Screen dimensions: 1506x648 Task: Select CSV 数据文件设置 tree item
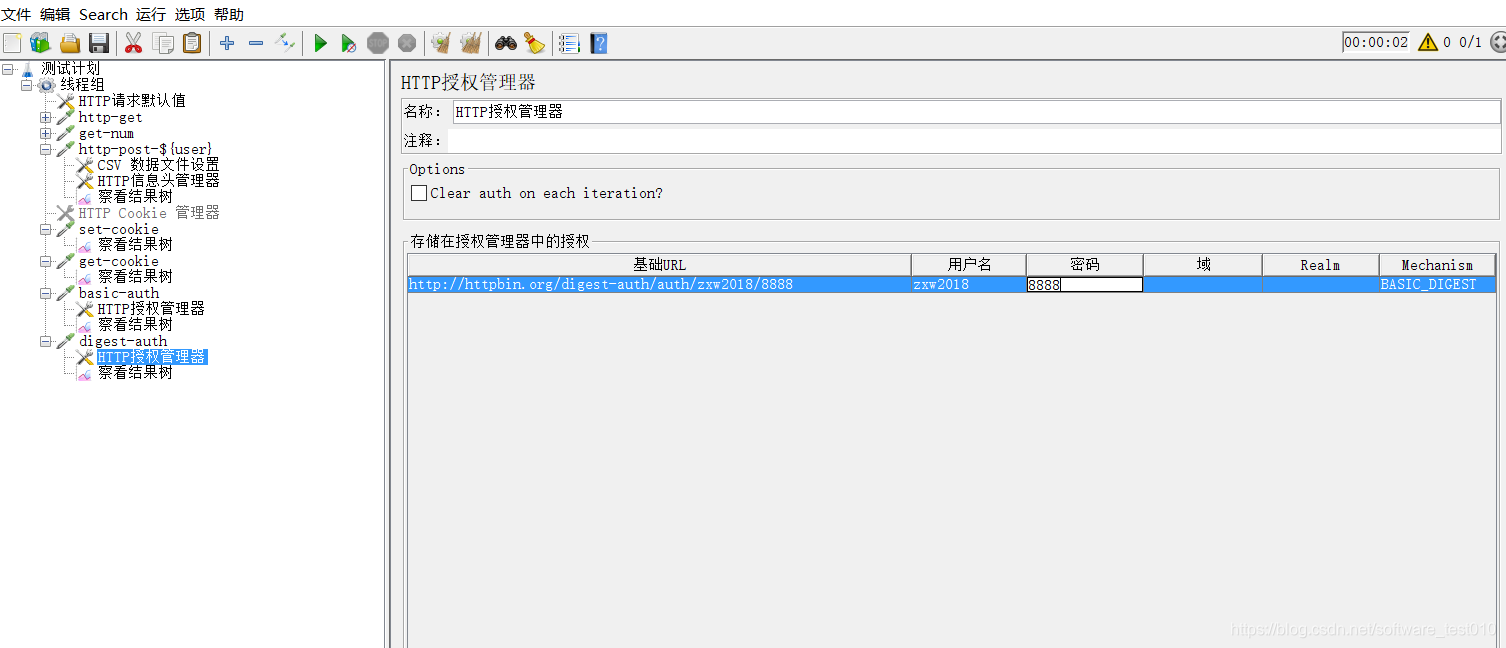point(158,165)
